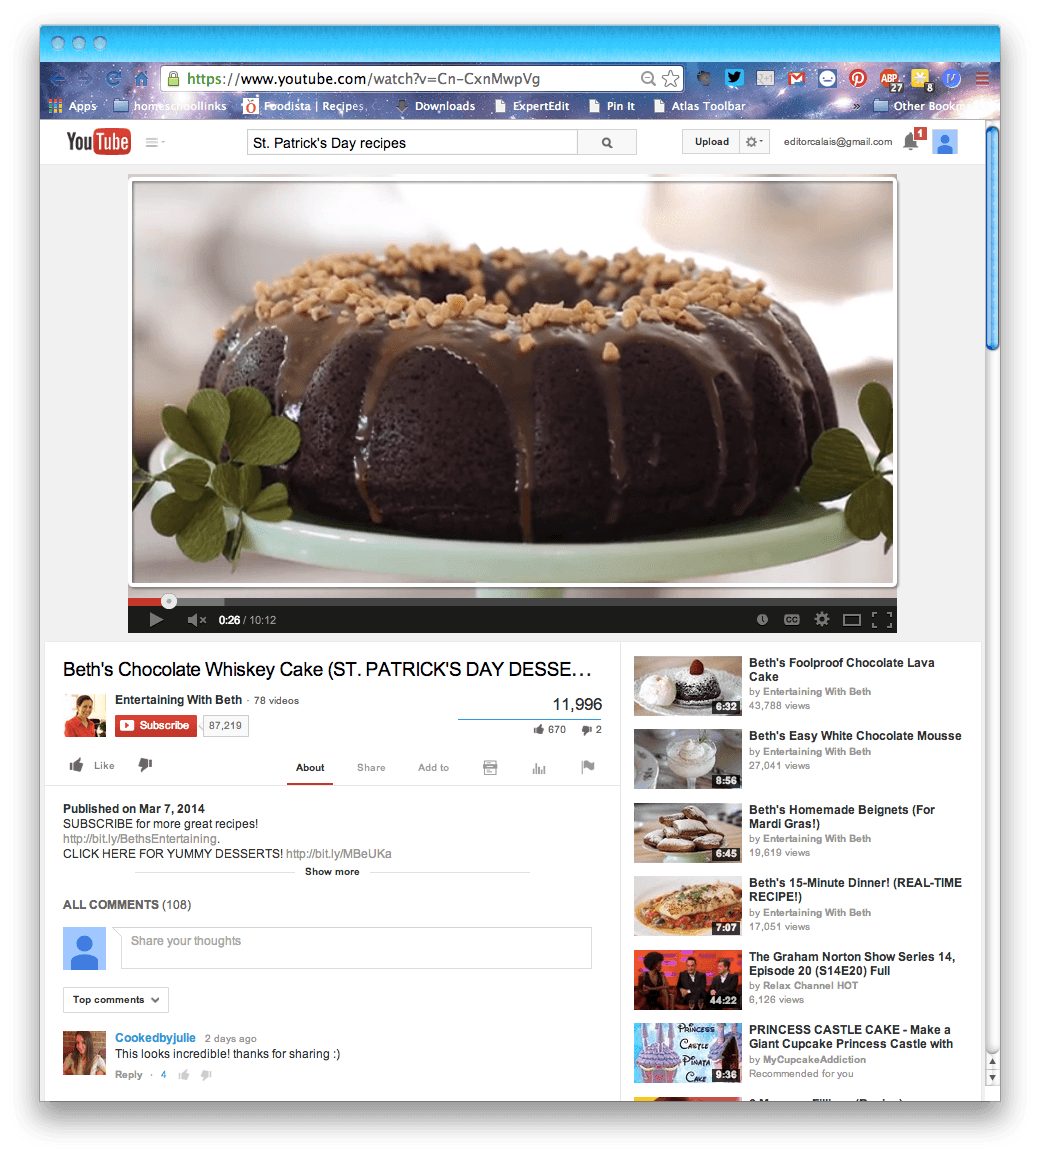Enable closed captions in the video player
Screen dimensions: 1040x1156
(792, 619)
